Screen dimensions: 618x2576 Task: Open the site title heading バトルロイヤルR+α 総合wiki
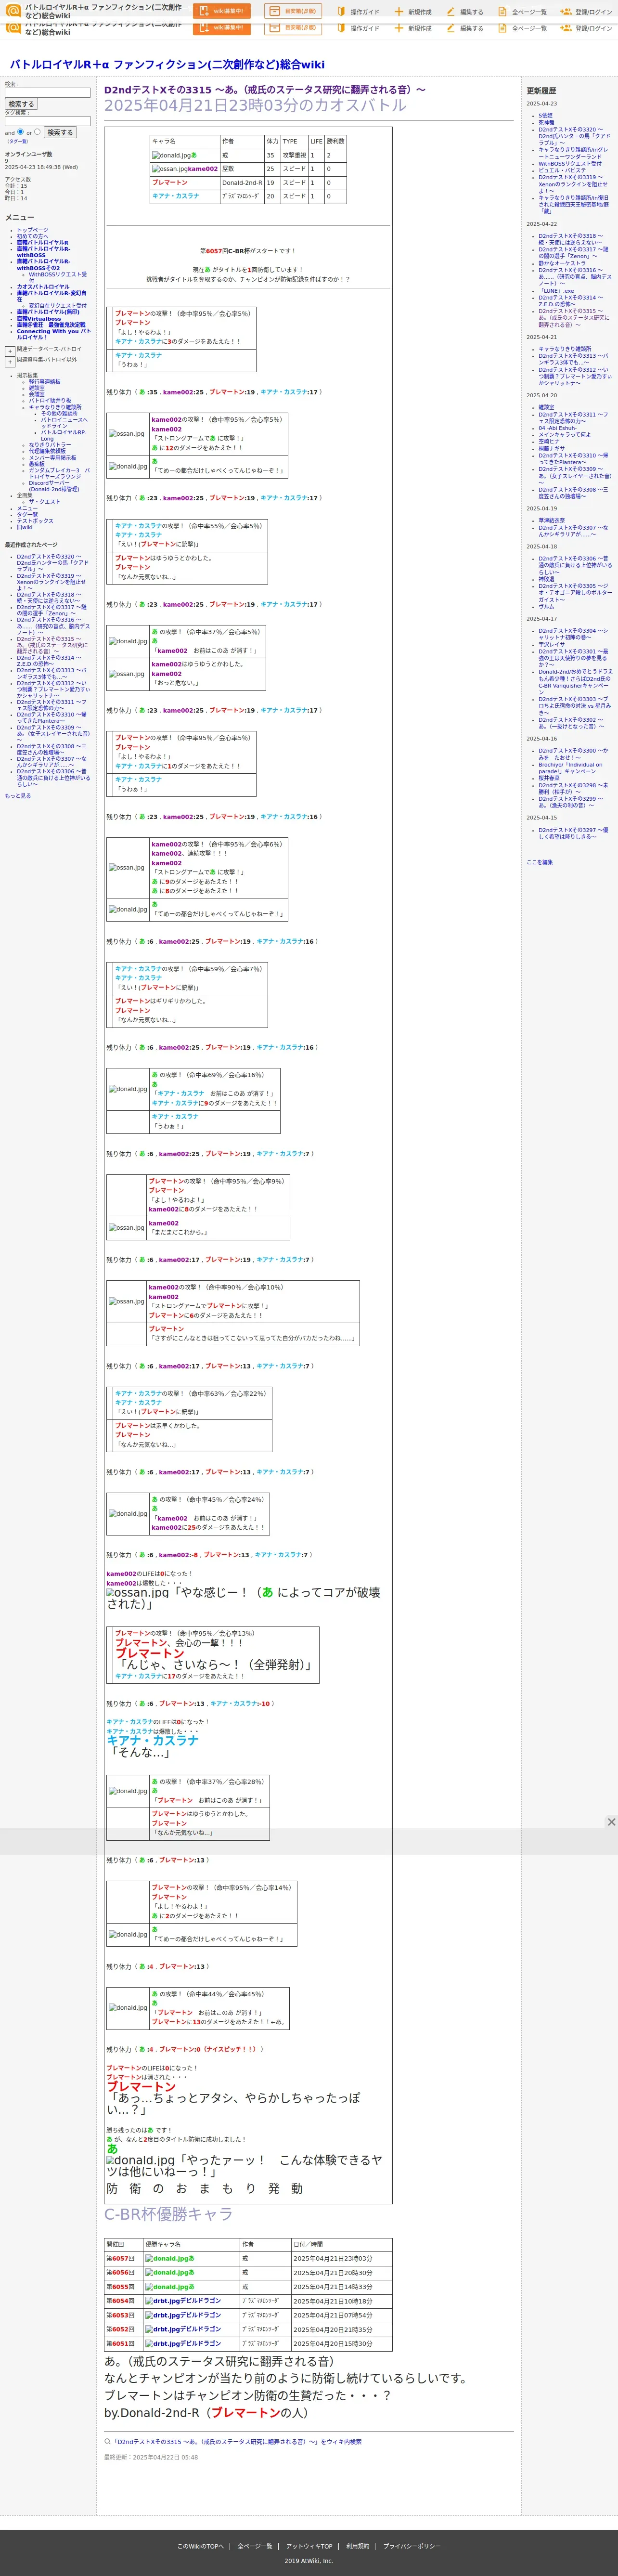pos(167,64)
